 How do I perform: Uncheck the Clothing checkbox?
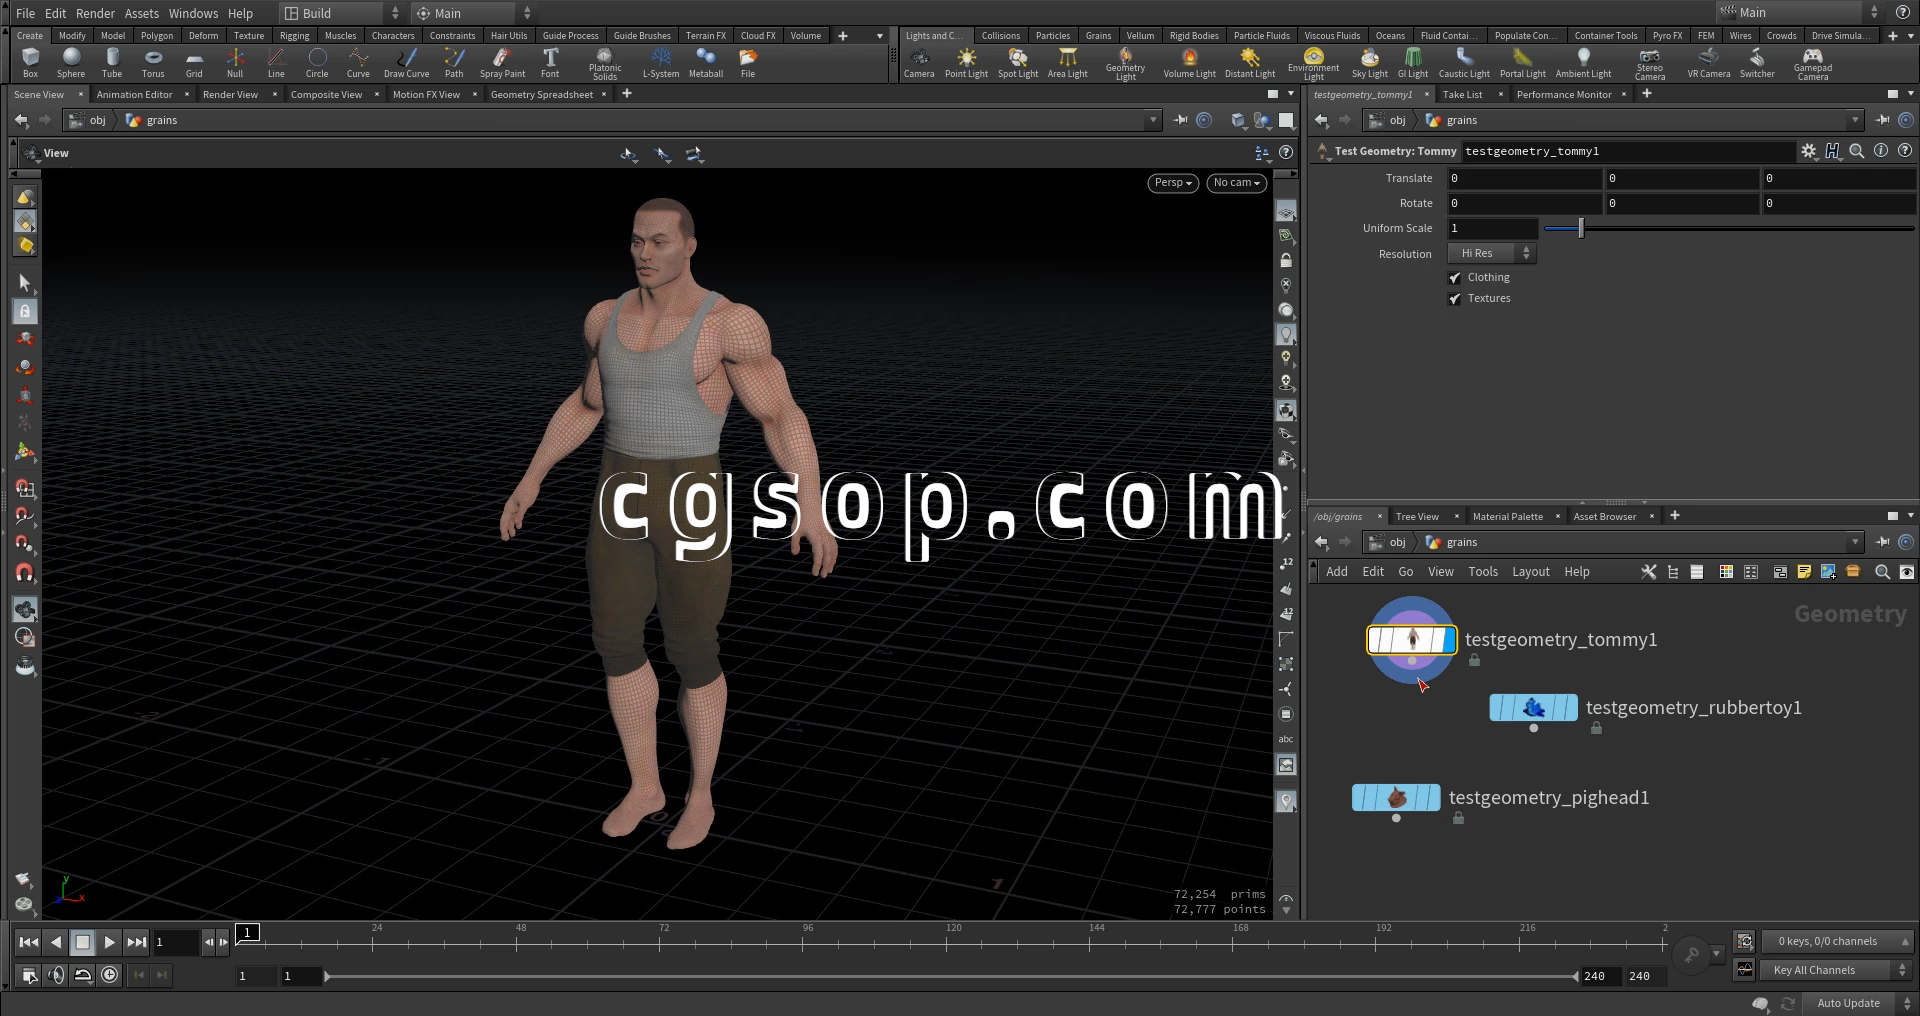pos(1455,278)
